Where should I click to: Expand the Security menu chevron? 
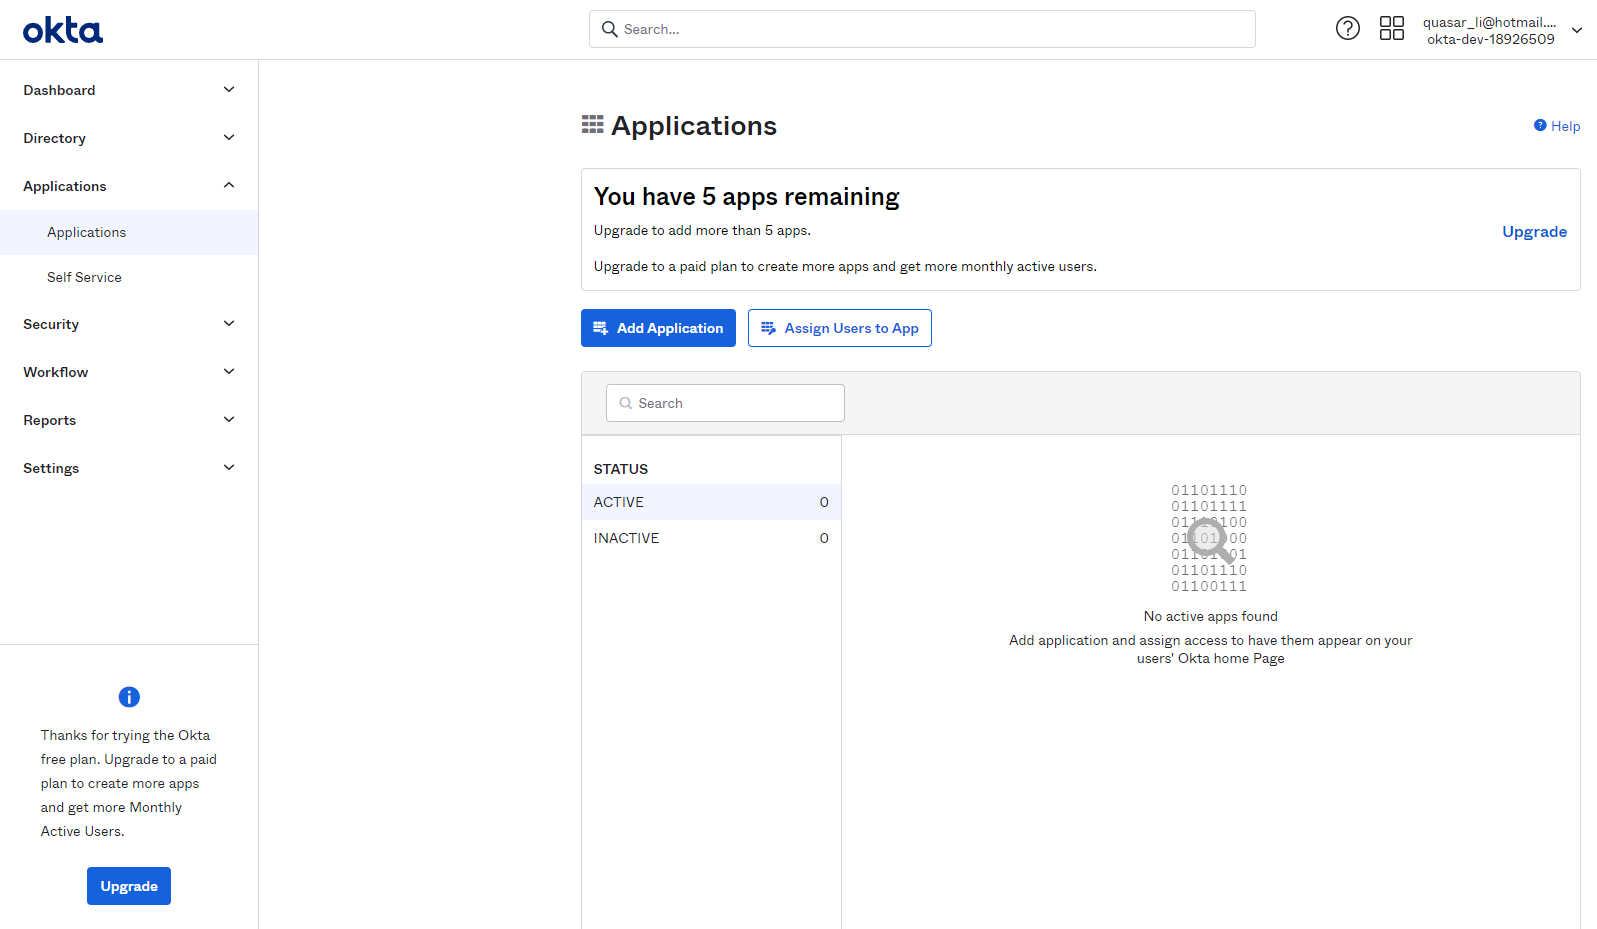click(229, 324)
